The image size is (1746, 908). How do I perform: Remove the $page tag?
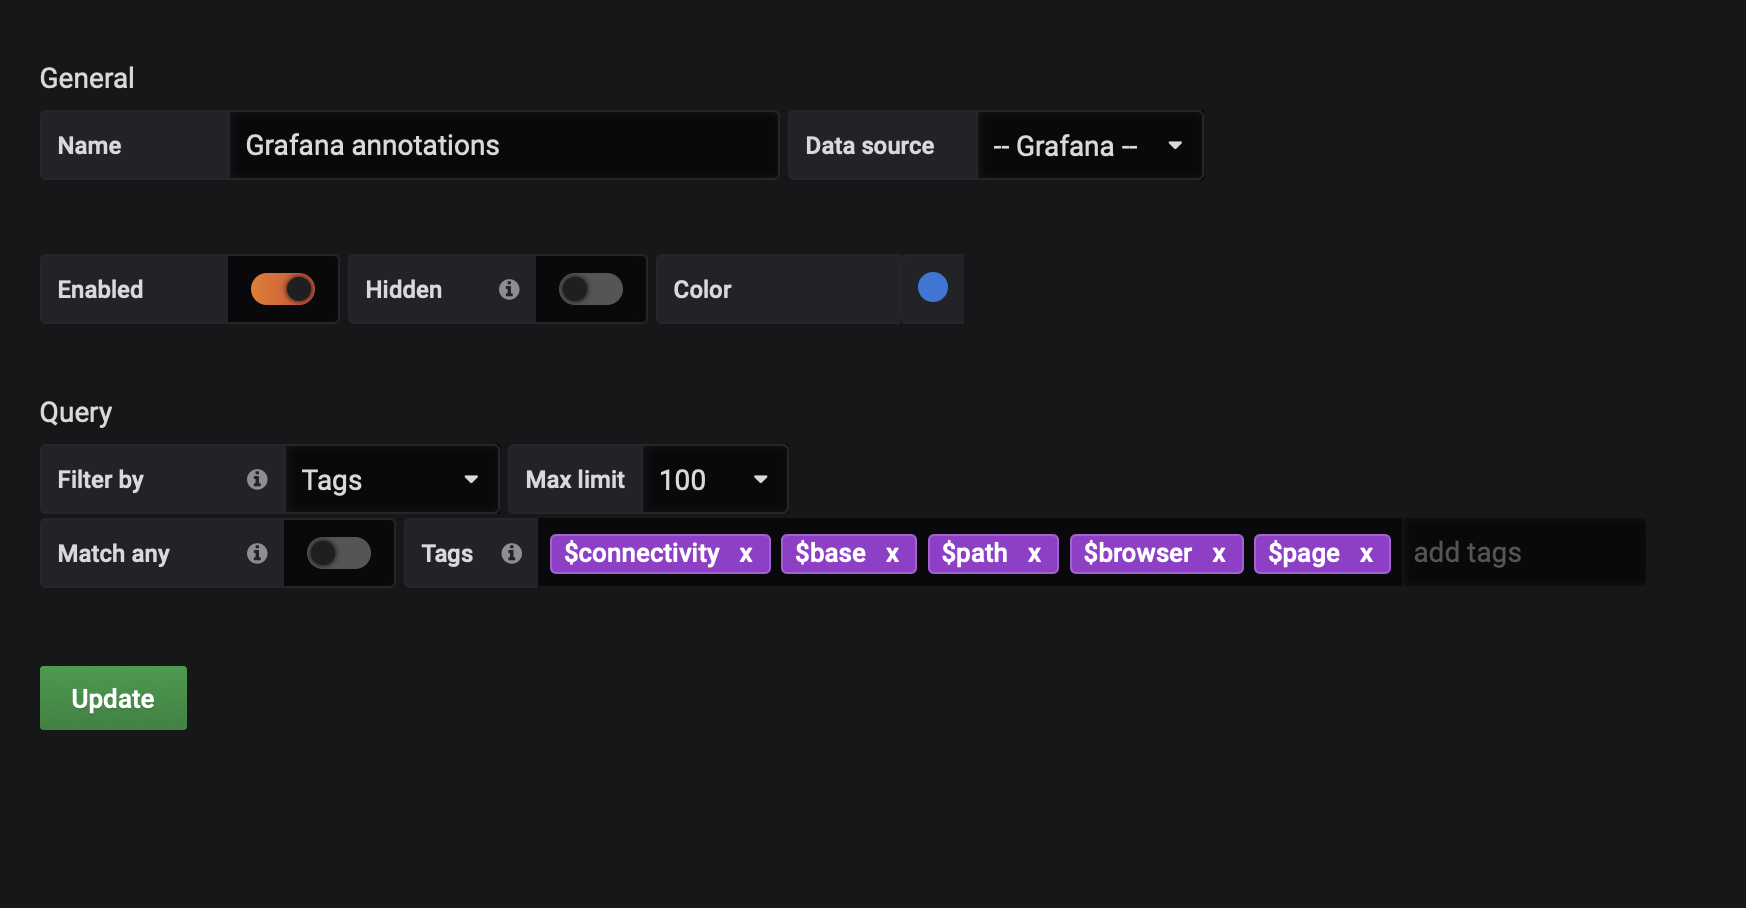pyautogui.click(x=1367, y=554)
